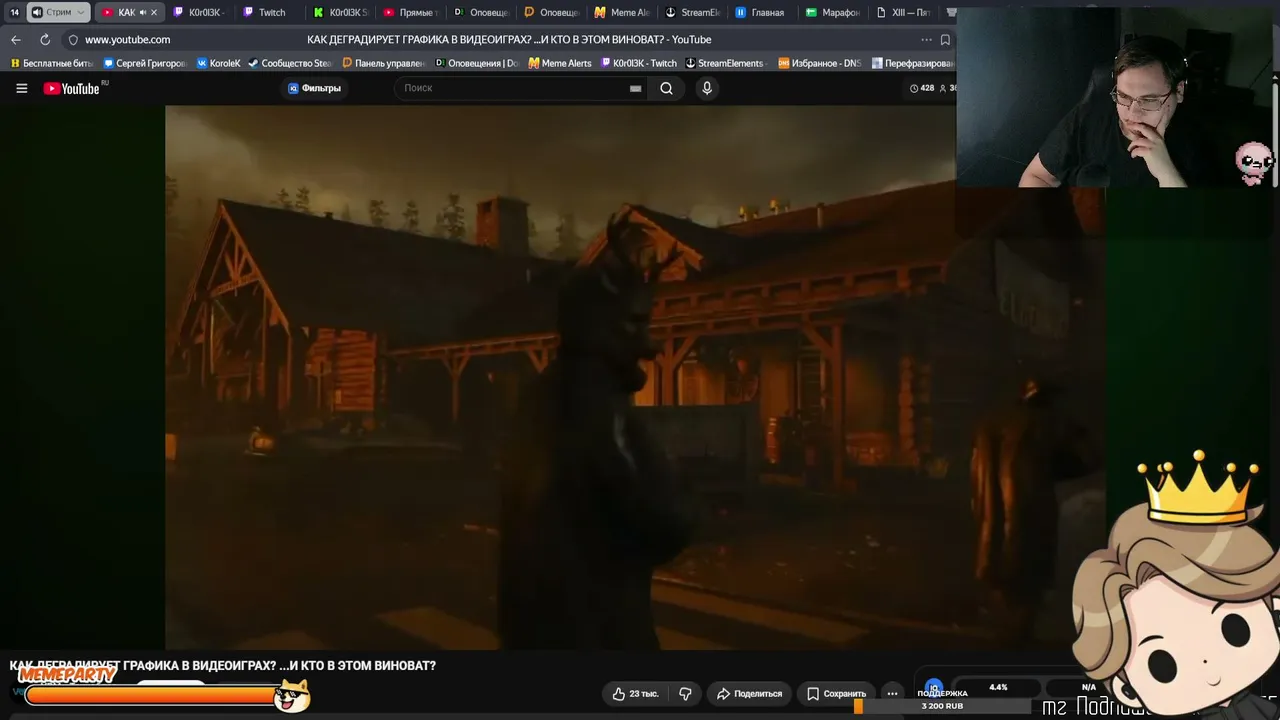Open more actions ellipsis under video
1280x720 pixels.
[892, 693]
